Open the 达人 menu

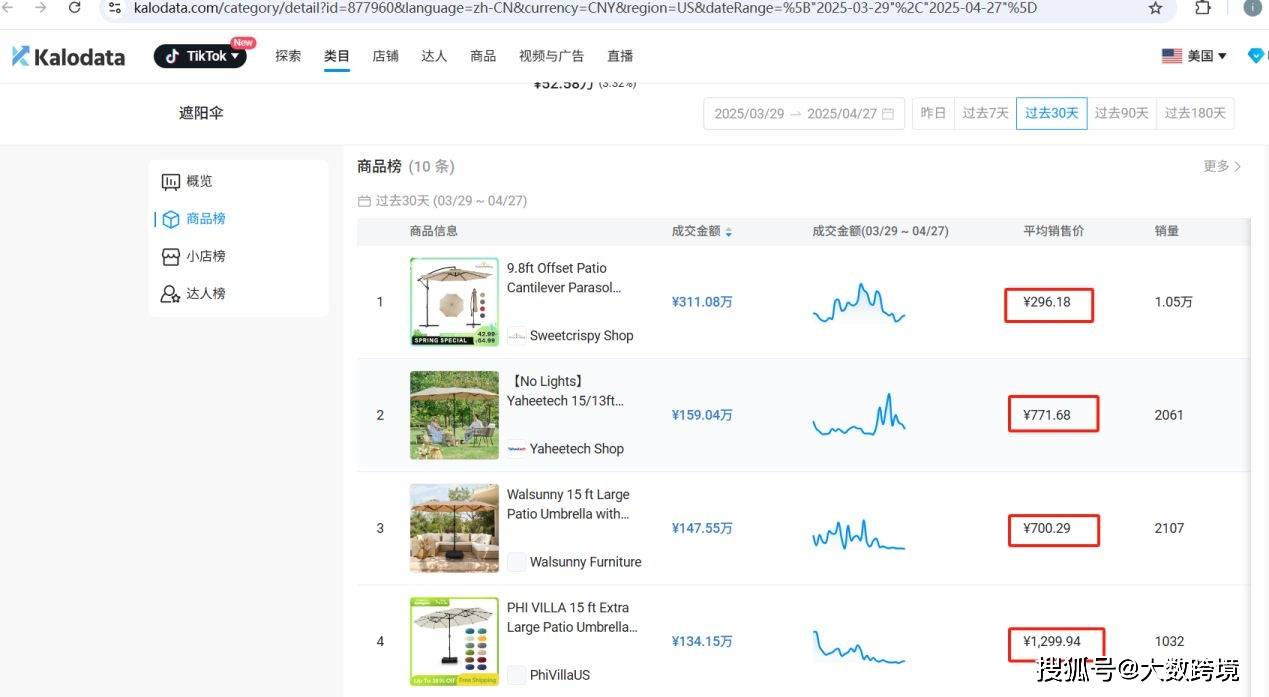(x=434, y=56)
